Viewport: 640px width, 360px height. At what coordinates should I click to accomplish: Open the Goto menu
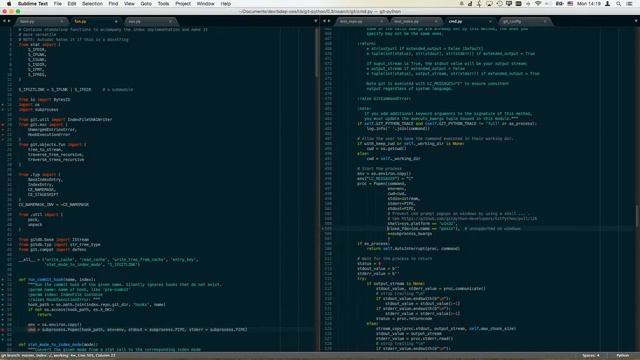click(x=146, y=4)
